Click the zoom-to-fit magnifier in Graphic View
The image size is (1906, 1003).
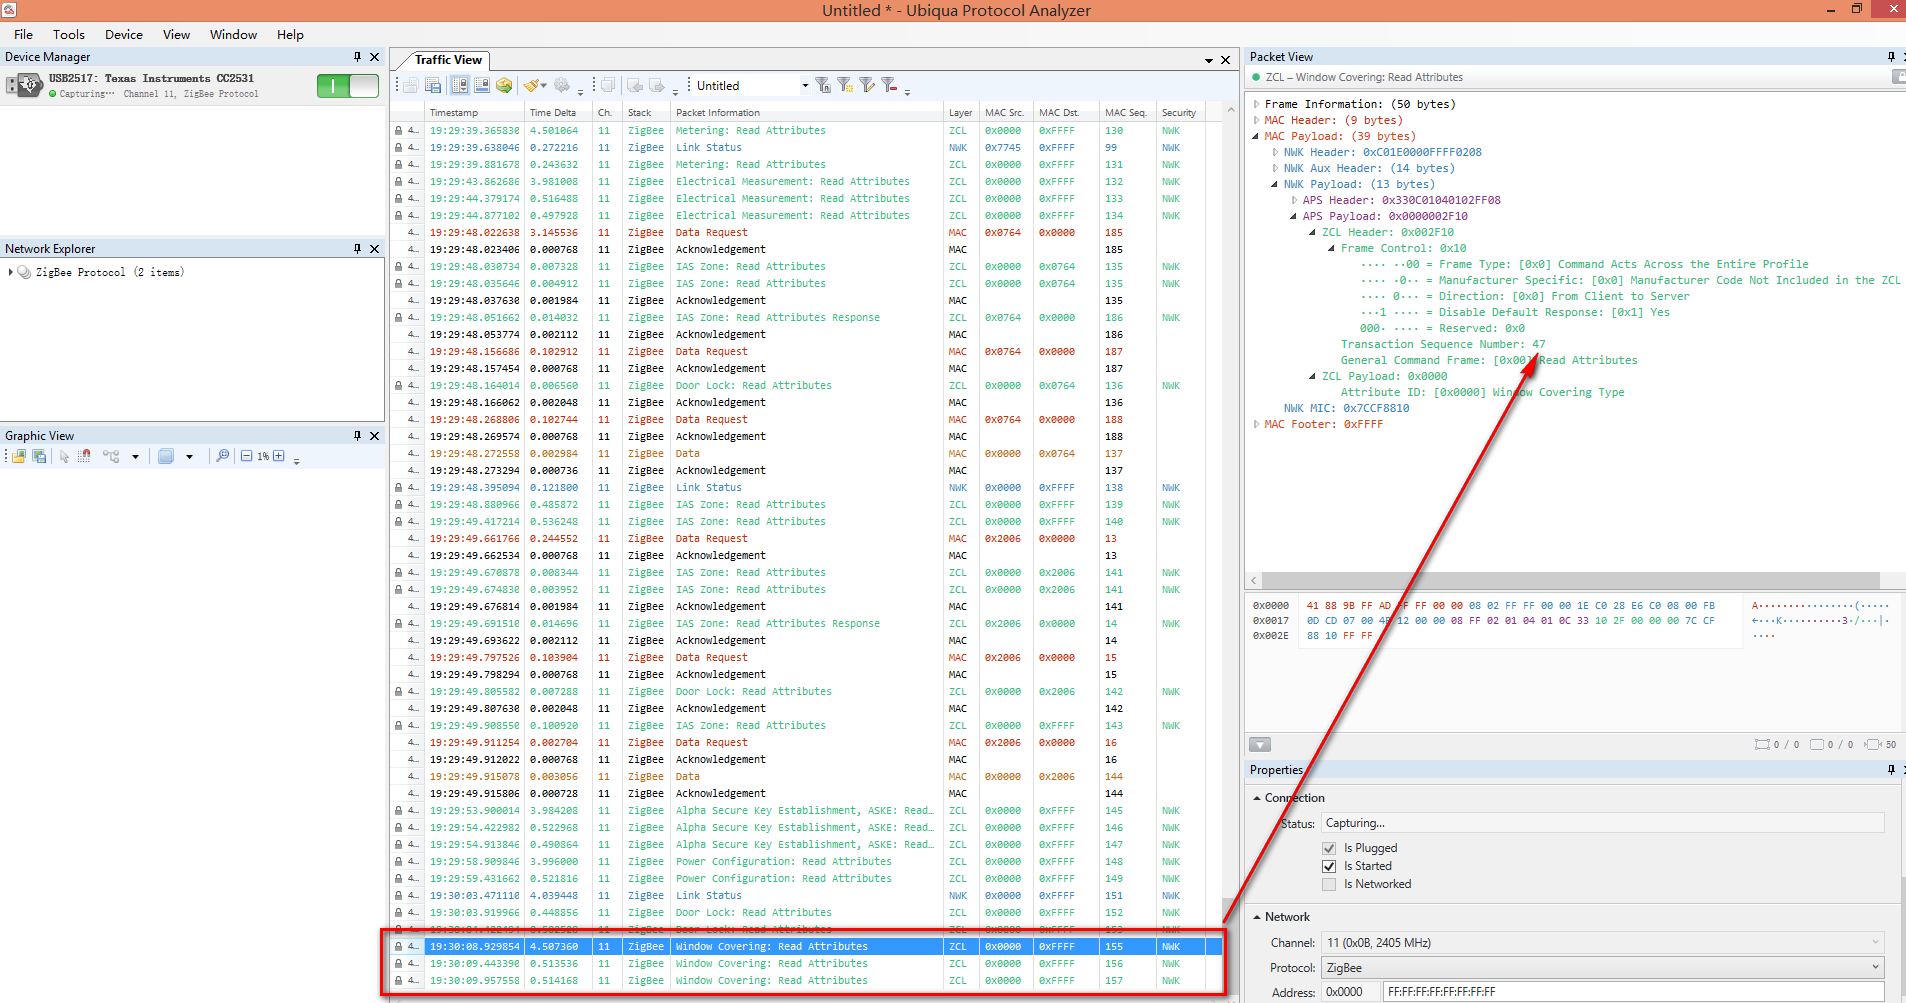click(x=223, y=456)
